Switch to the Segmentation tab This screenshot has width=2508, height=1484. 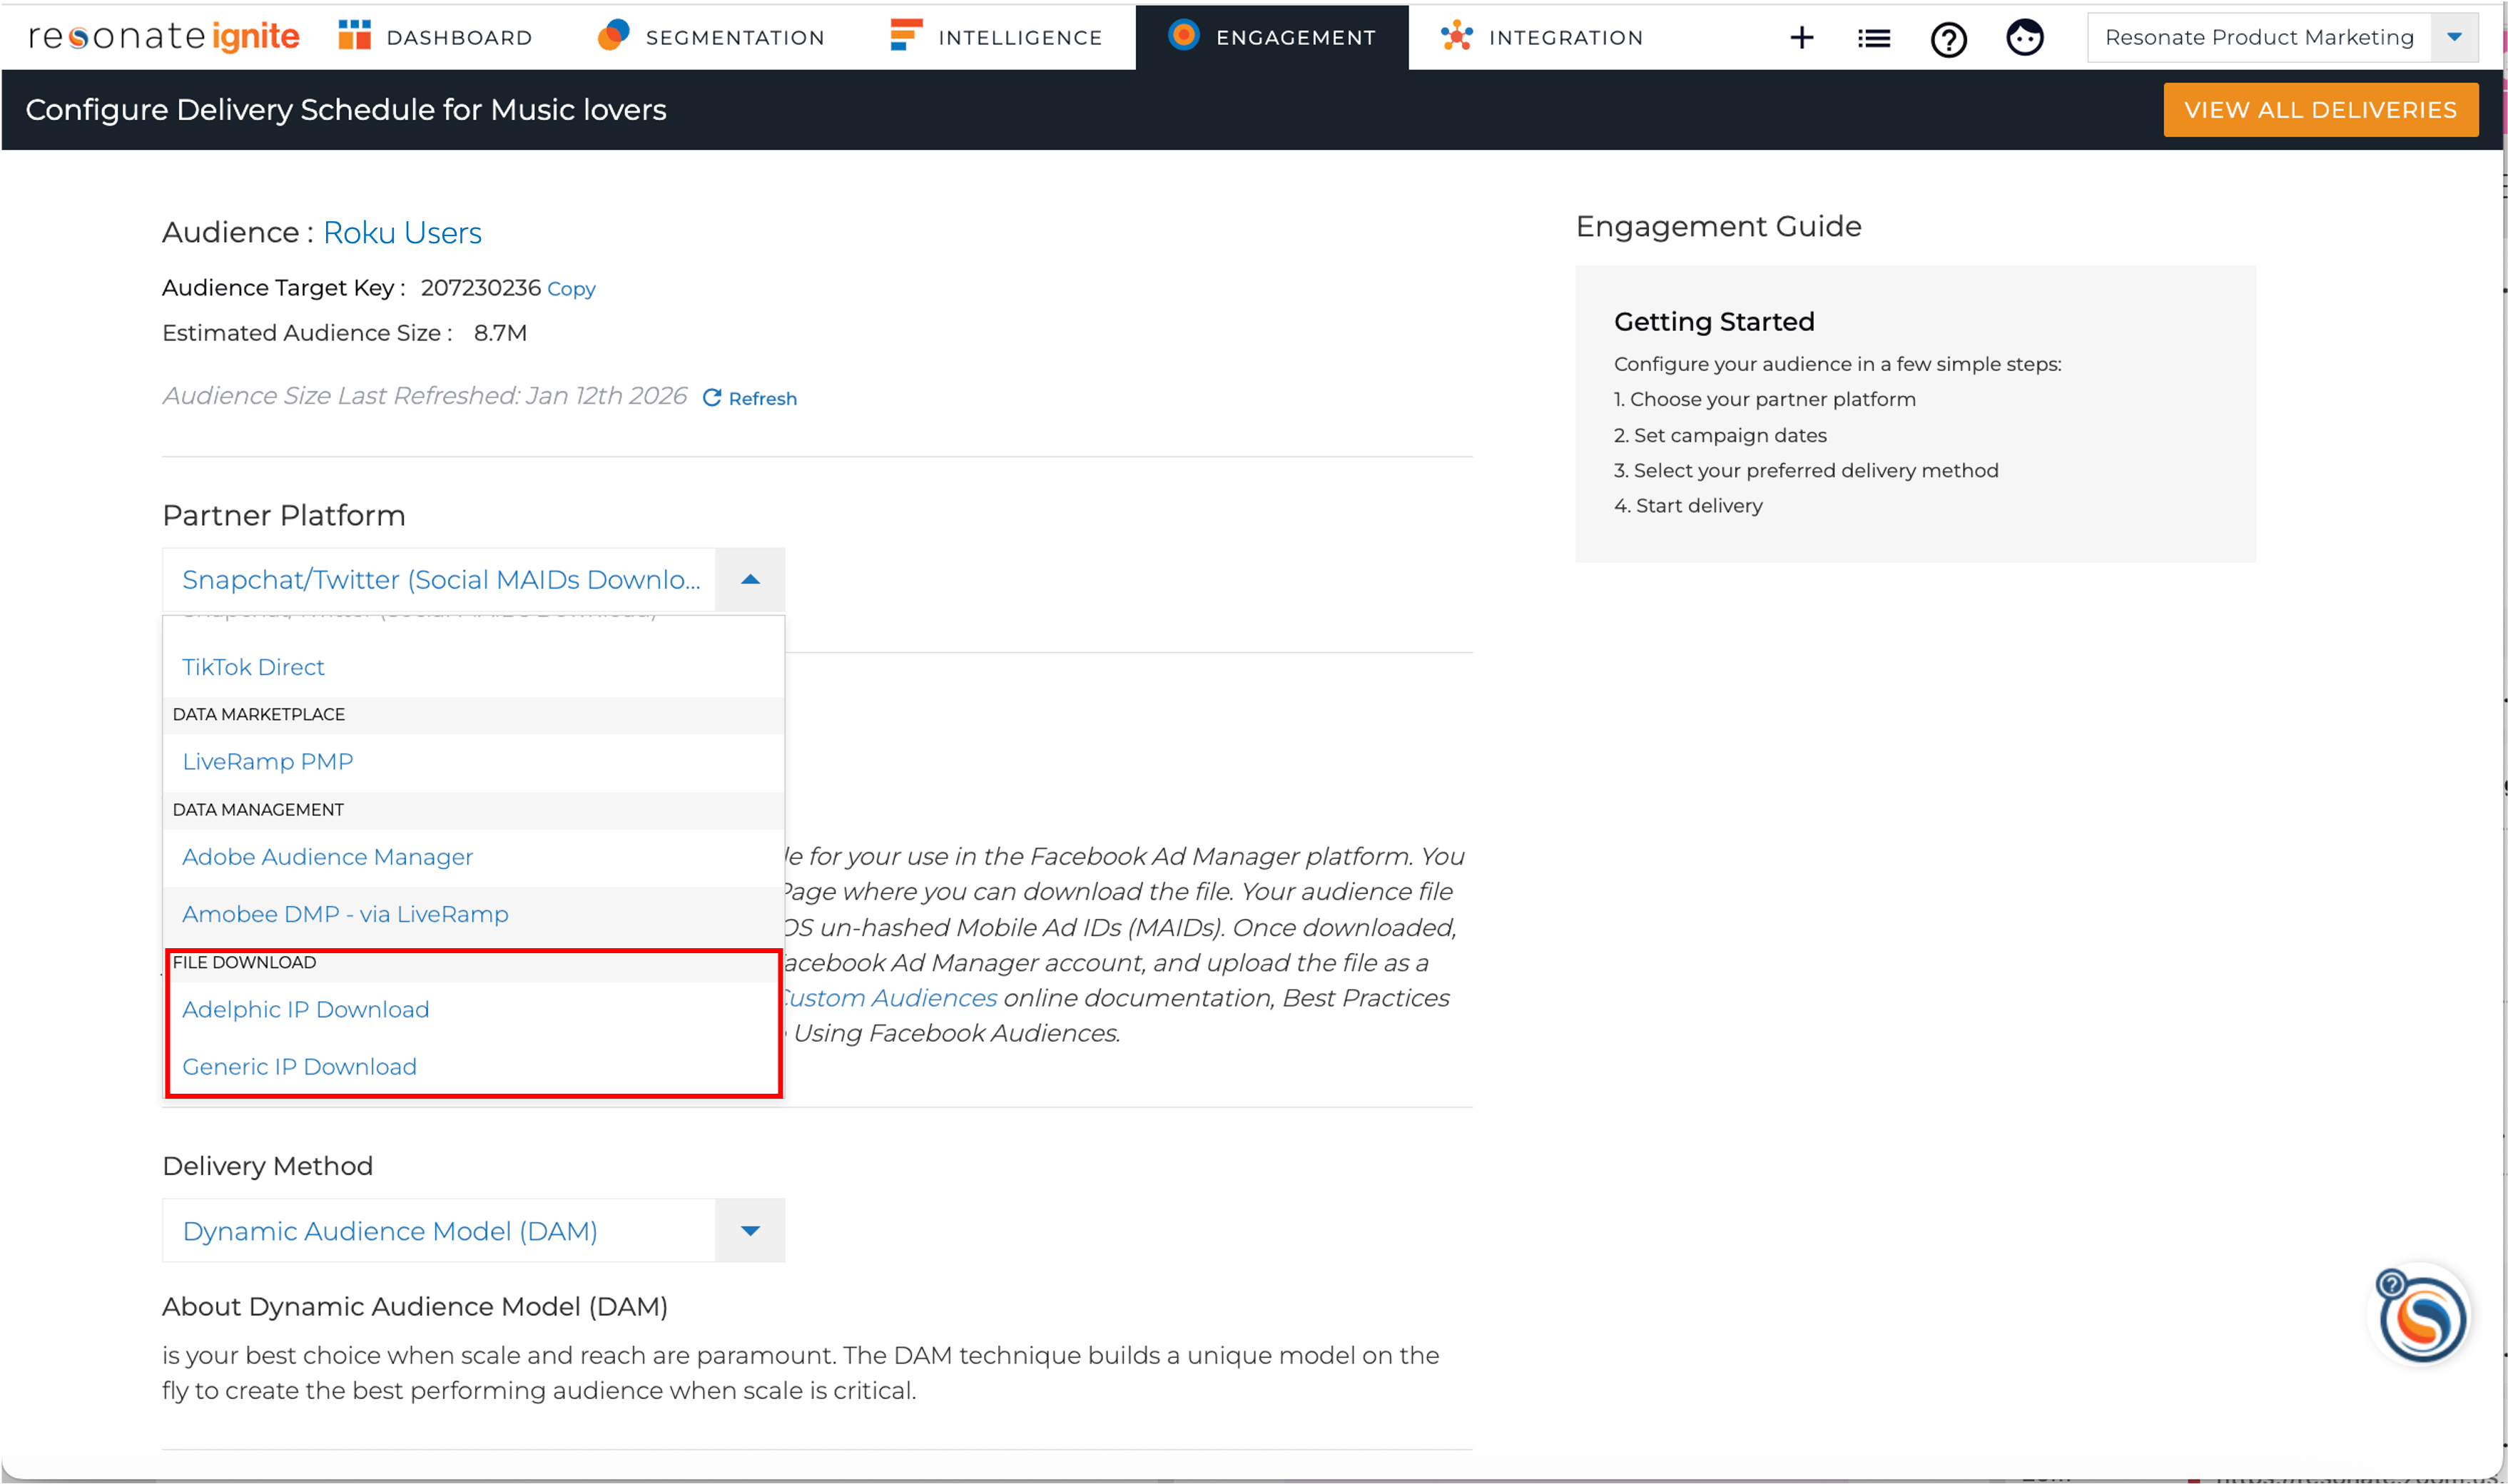(712, 37)
